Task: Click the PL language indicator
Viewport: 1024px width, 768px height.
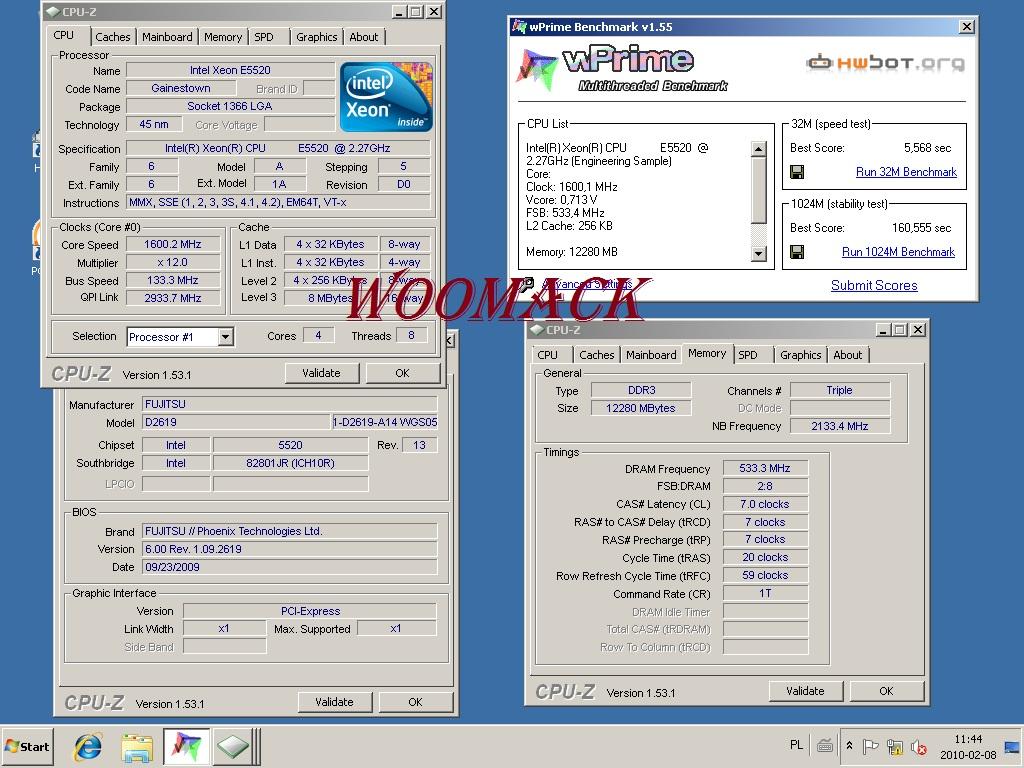Action: (x=796, y=745)
